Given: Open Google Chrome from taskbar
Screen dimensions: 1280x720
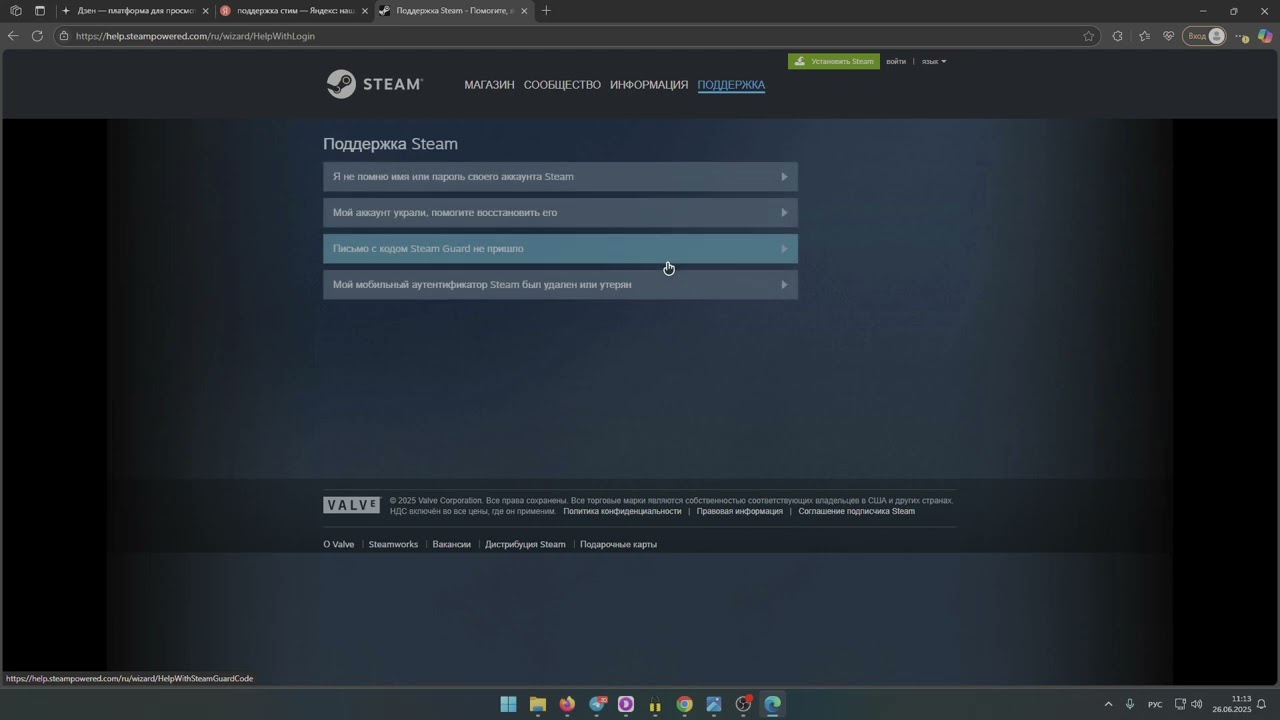Looking at the screenshot, I should click(x=684, y=704).
